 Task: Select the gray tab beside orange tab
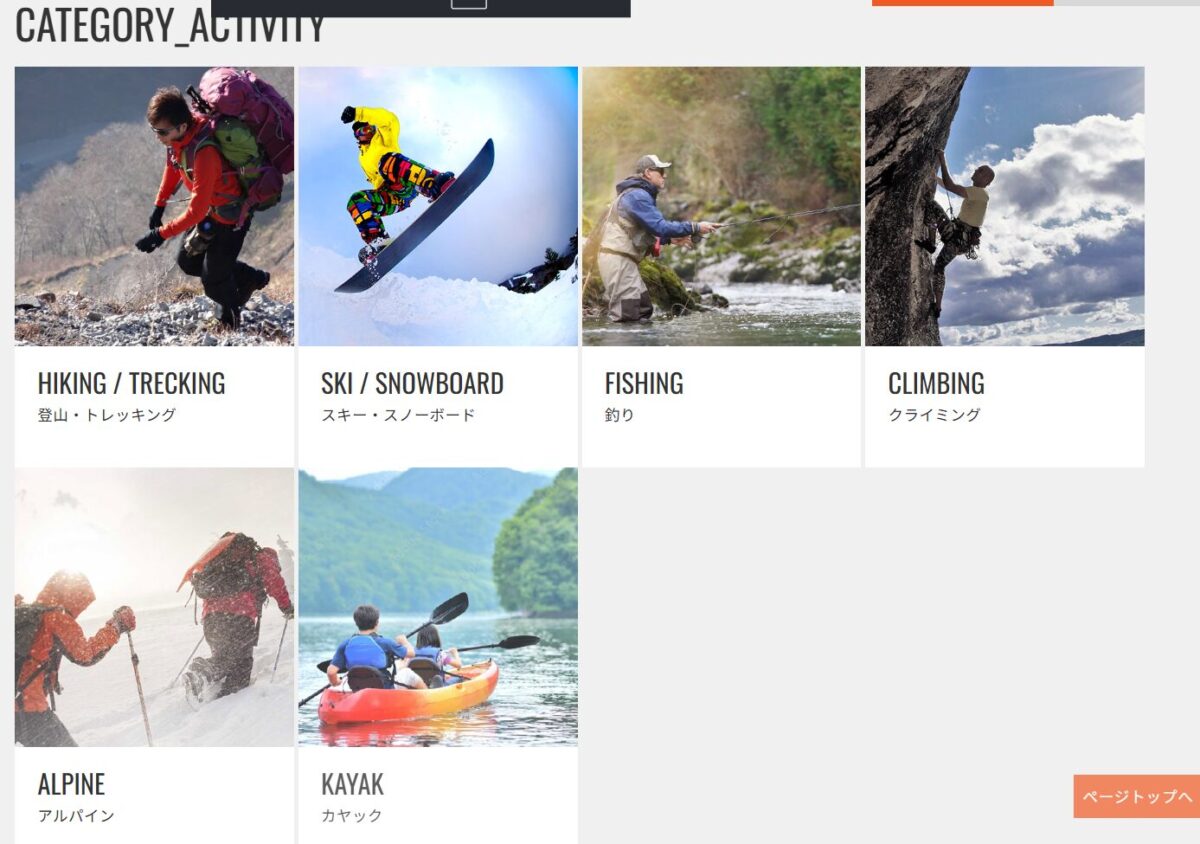1126,3
